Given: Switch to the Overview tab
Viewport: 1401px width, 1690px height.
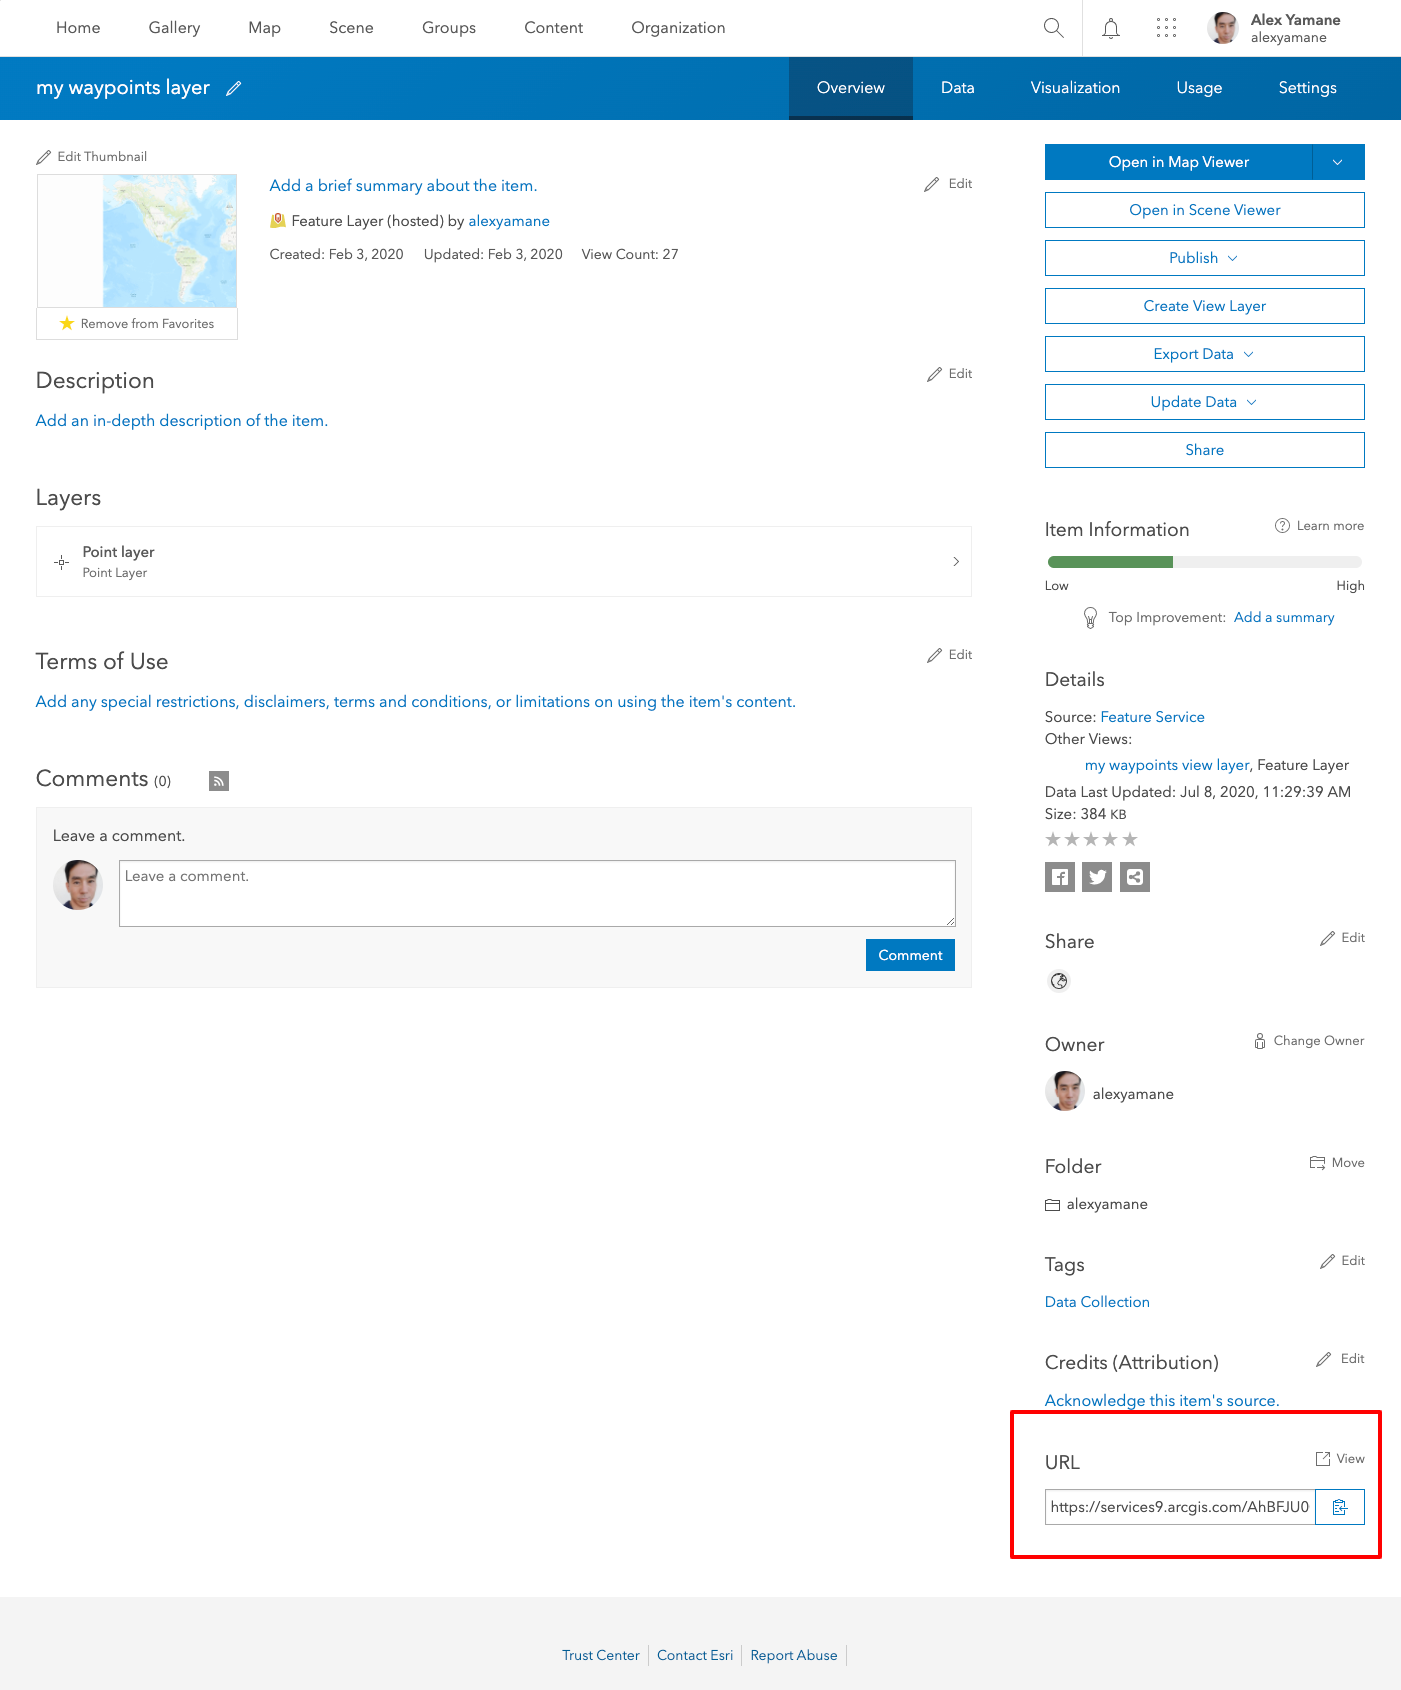Looking at the screenshot, I should pos(851,88).
